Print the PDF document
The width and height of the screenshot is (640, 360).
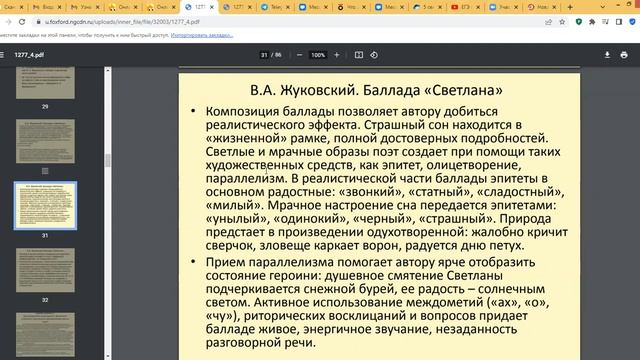(624, 55)
